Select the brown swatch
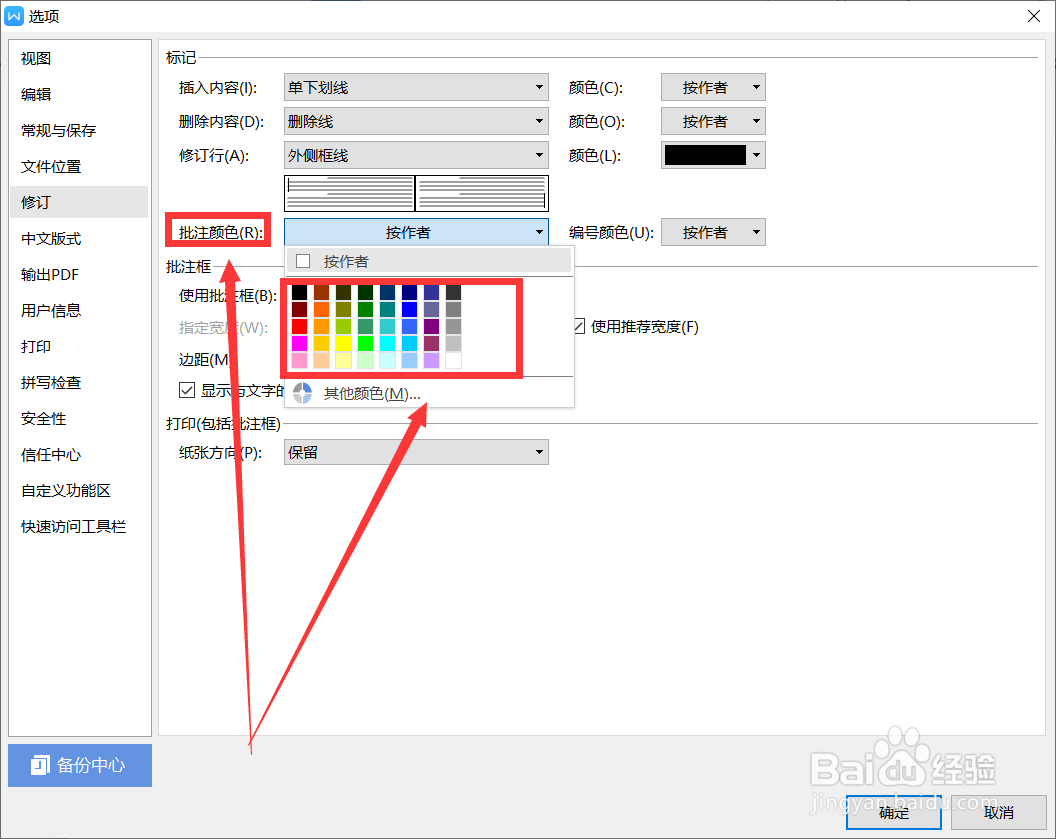Screen dimensions: 1056x839 pyautogui.click(x=321, y=292)
